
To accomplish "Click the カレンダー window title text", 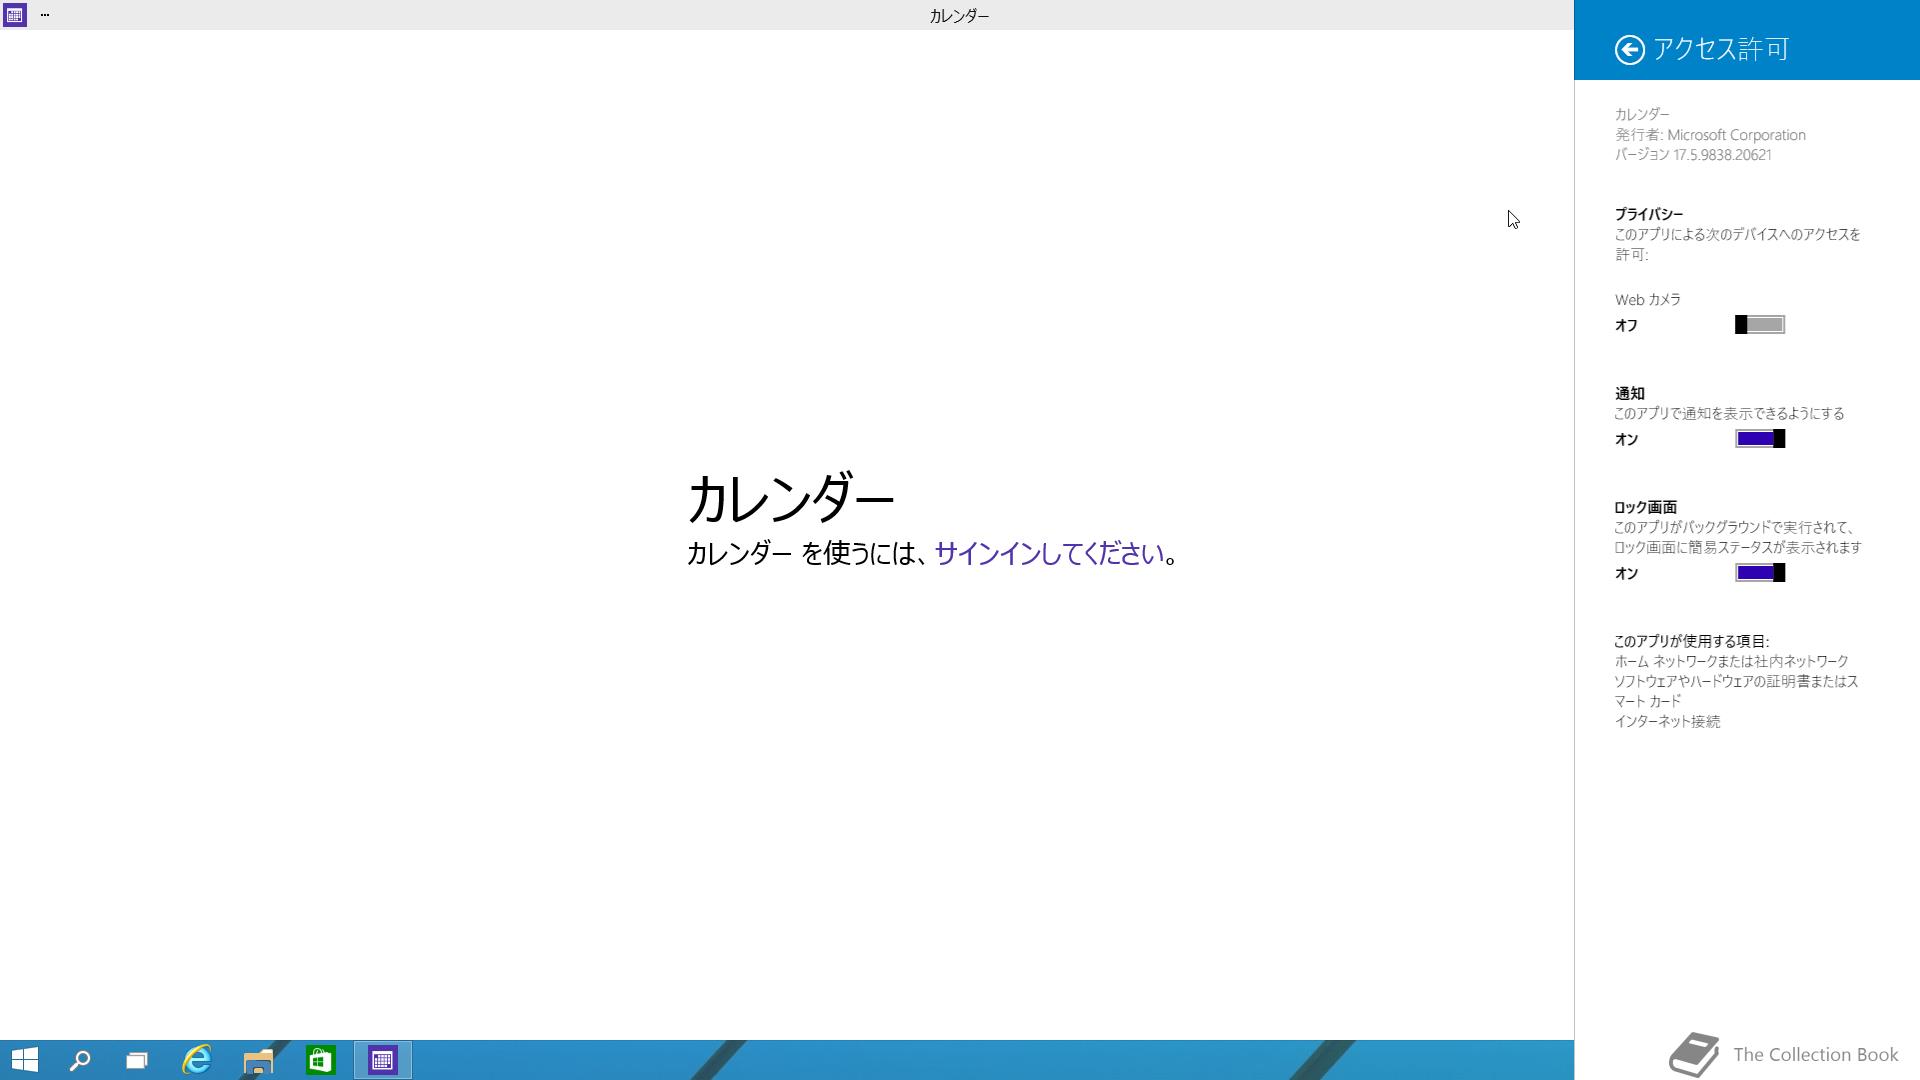I will [x=959, y=16].
